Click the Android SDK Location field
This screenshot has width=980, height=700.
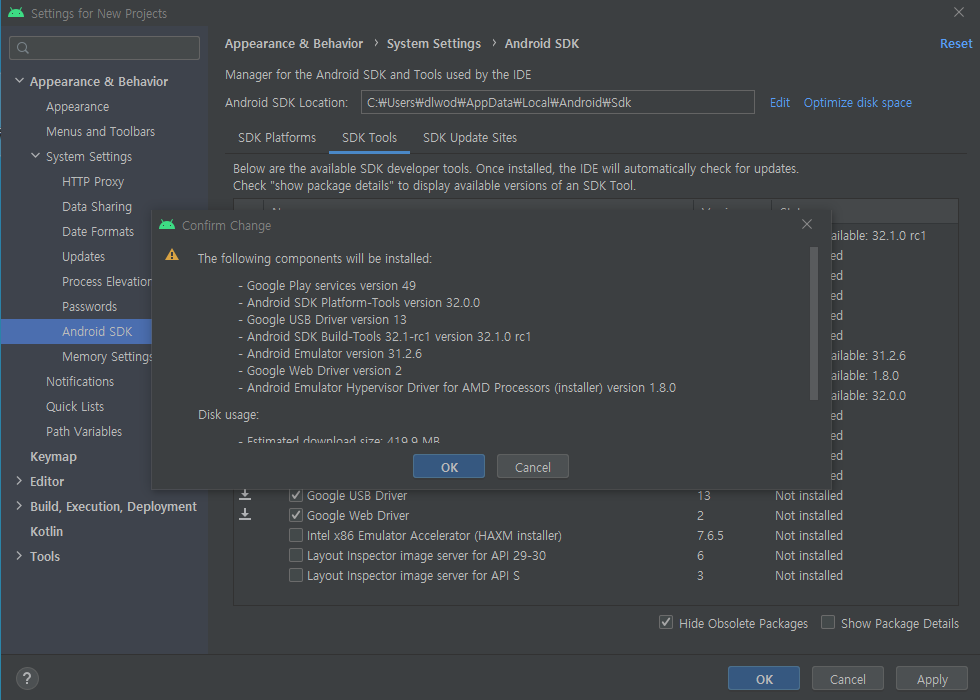pyautogui.click(x=558, y=102)
